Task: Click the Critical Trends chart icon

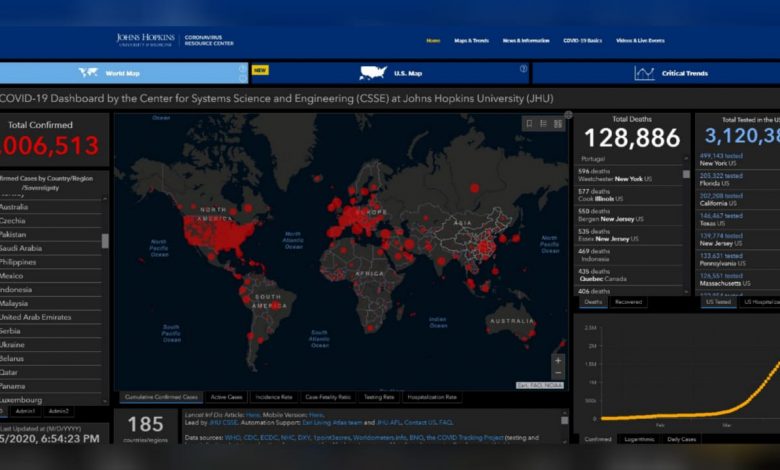Action: coord(645,73)
